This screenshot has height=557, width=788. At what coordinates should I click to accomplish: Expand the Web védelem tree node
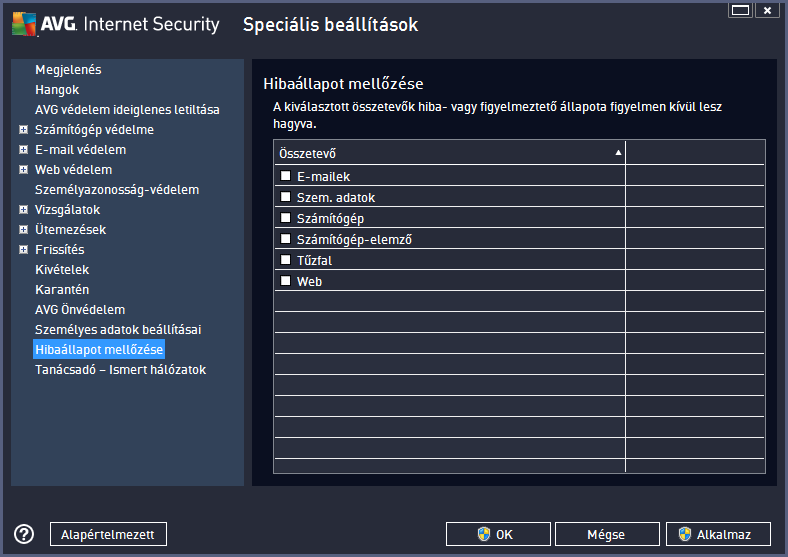tap(23, 170)
